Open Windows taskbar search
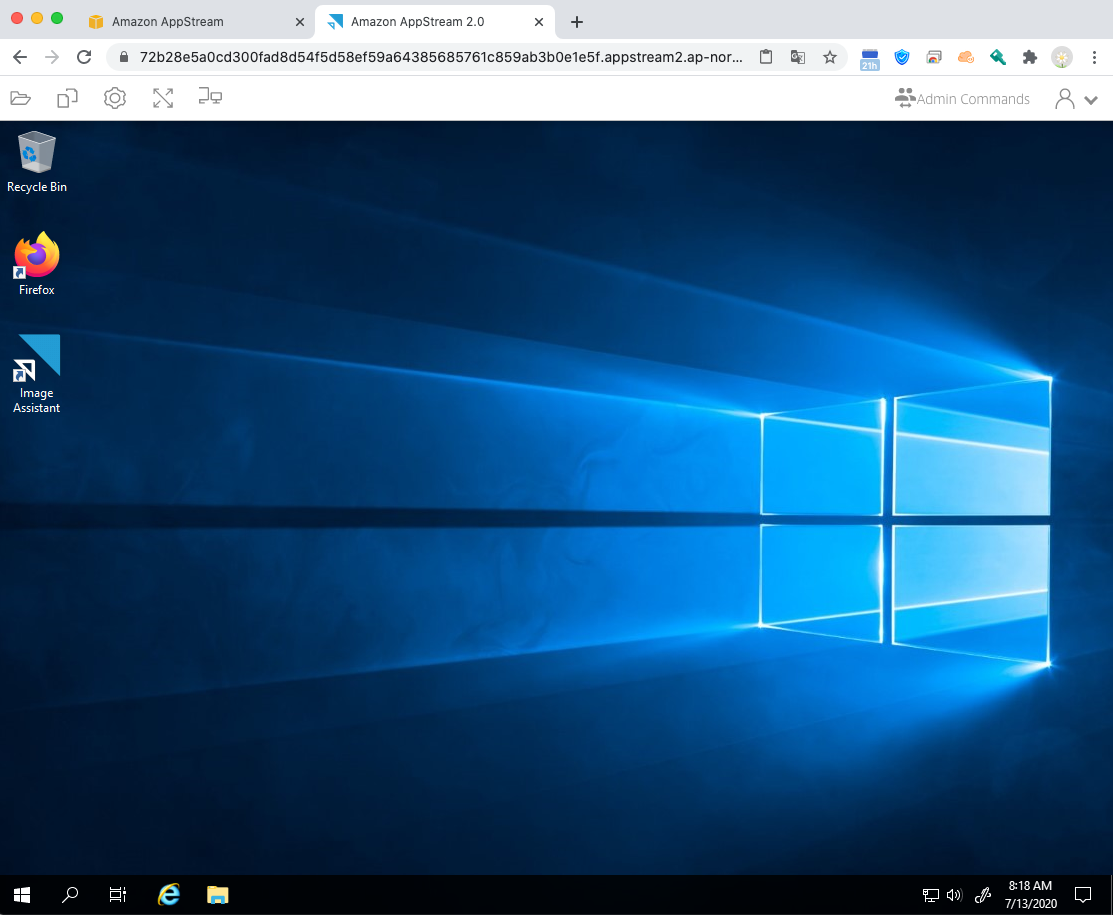Image resolution: width=1113 pixels, height=915 pixels. point(70,895)
